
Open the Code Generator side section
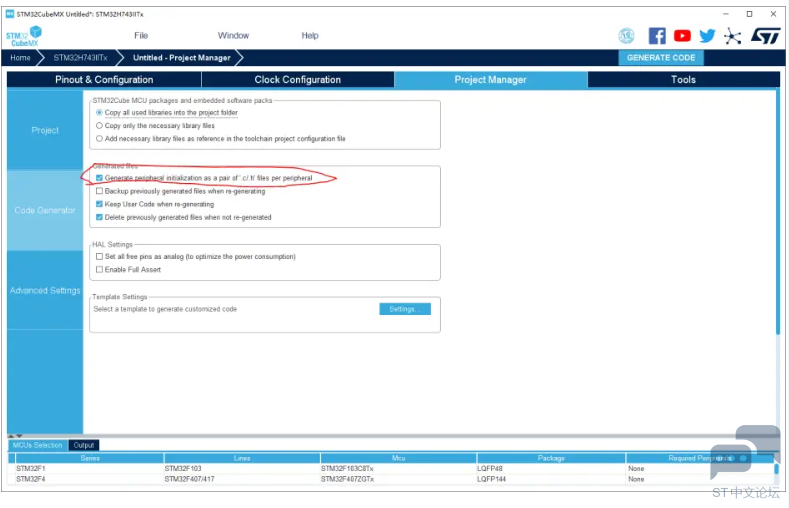click(x=45, y=210)
